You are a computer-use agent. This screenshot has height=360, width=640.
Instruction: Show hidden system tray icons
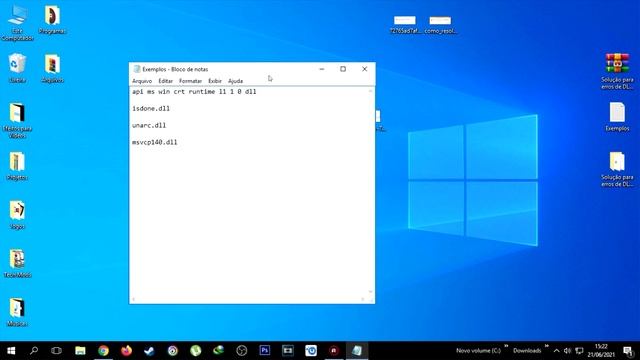pyautogui.click(x=556, y=351)
